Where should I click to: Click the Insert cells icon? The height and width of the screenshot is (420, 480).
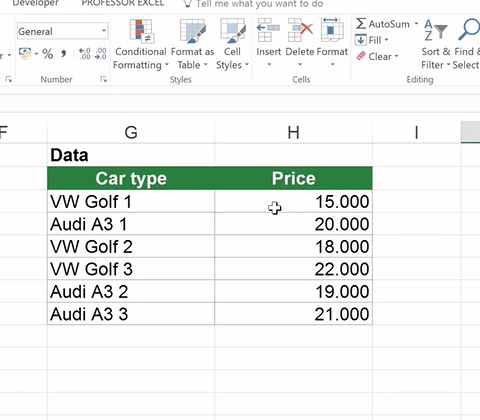click(268, 30)
